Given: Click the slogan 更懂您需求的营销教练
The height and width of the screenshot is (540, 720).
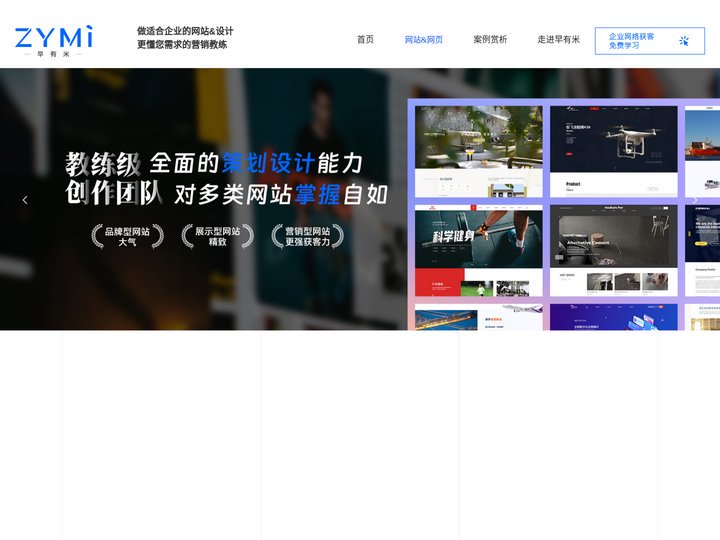Looking at the screenshot, I should (182, 45).
